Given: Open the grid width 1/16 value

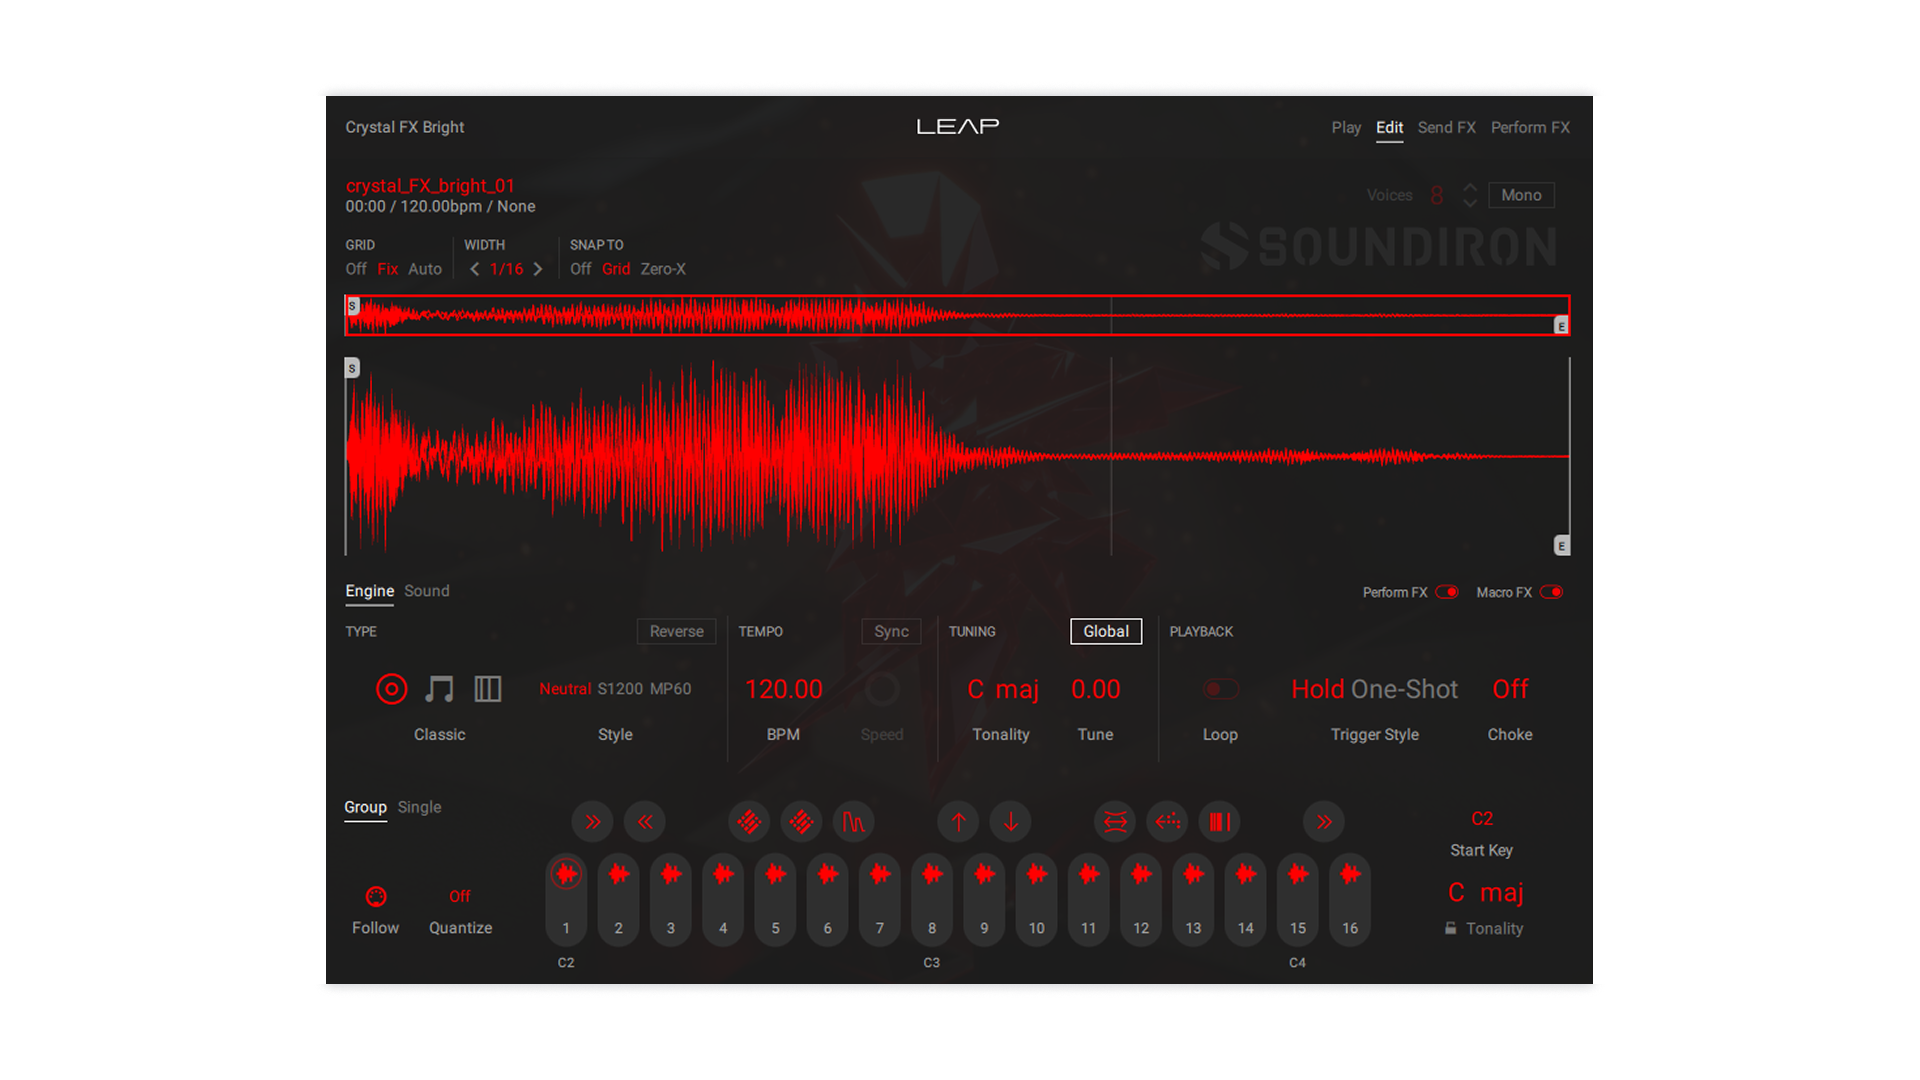Looking at the screenshot, I should [506, 269].
